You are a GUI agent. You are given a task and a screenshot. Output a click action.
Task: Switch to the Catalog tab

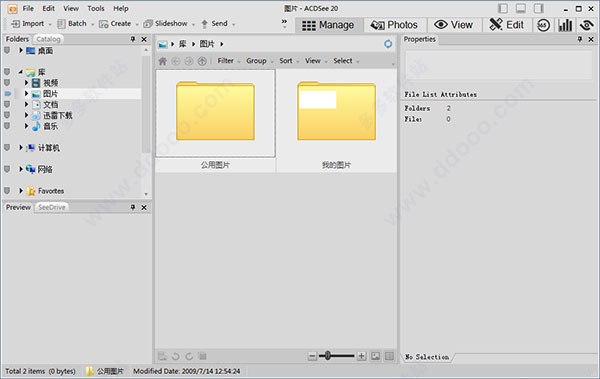pyautogui.click(x=49, y=39)
